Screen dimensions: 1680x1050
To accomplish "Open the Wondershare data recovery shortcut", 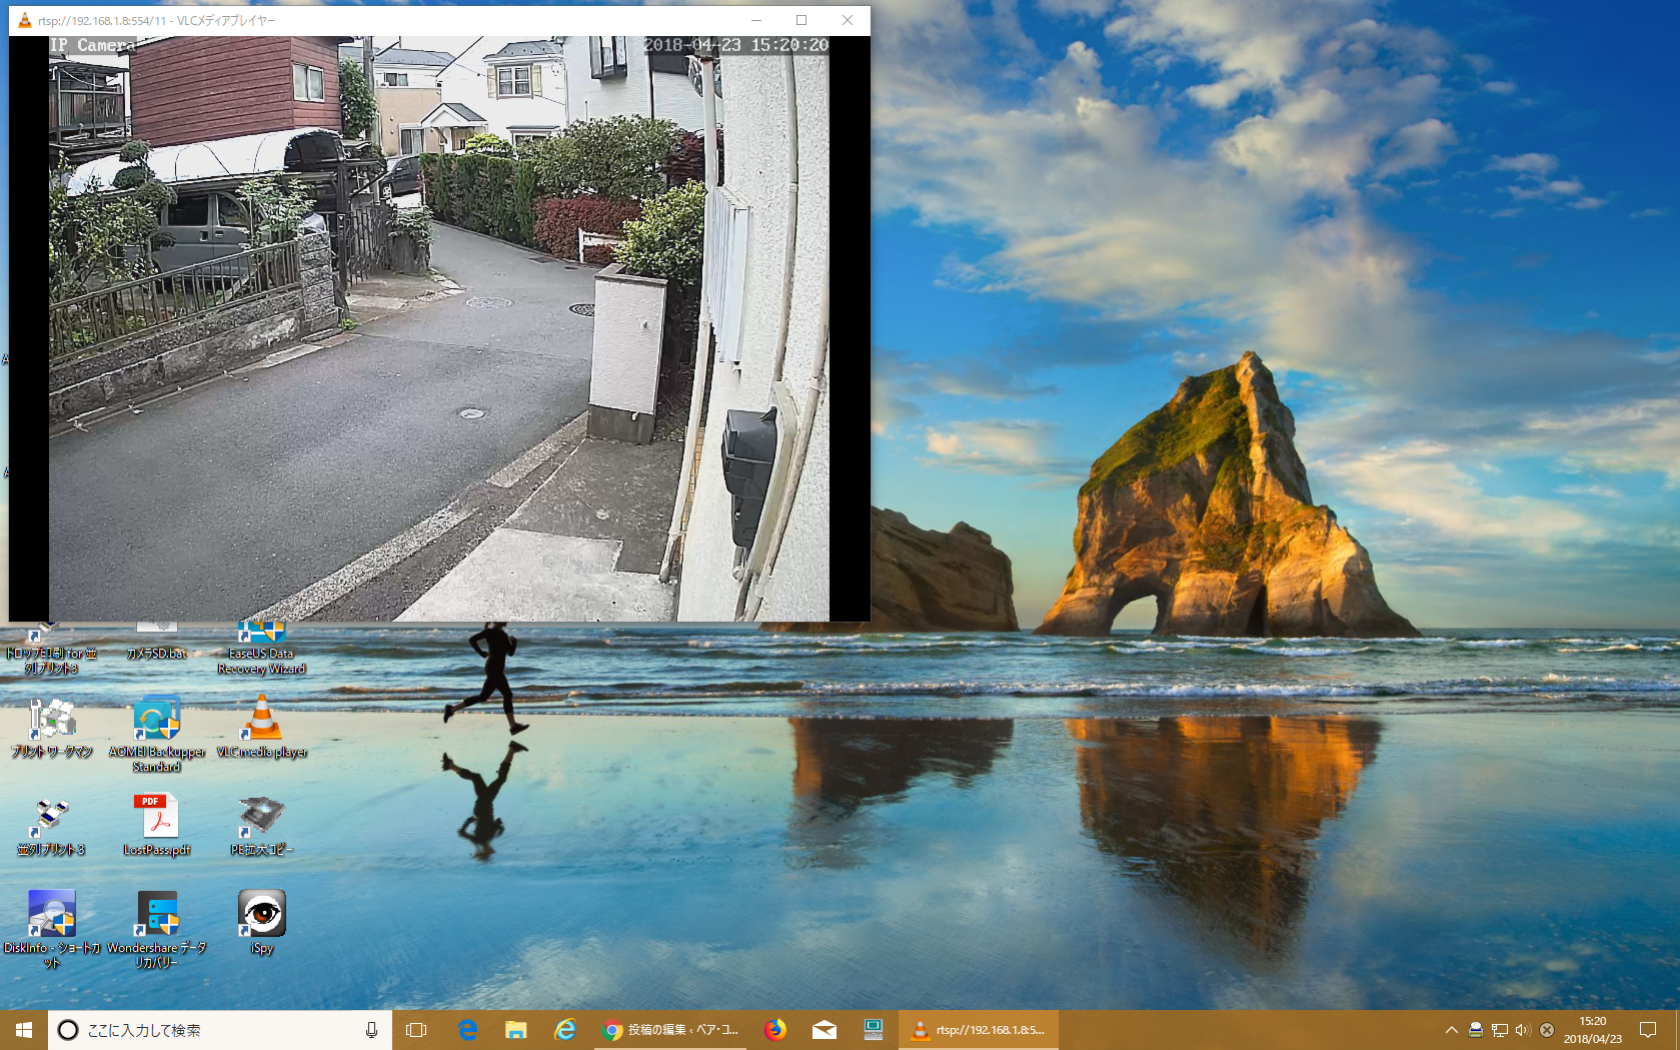I will click(157, 915).
